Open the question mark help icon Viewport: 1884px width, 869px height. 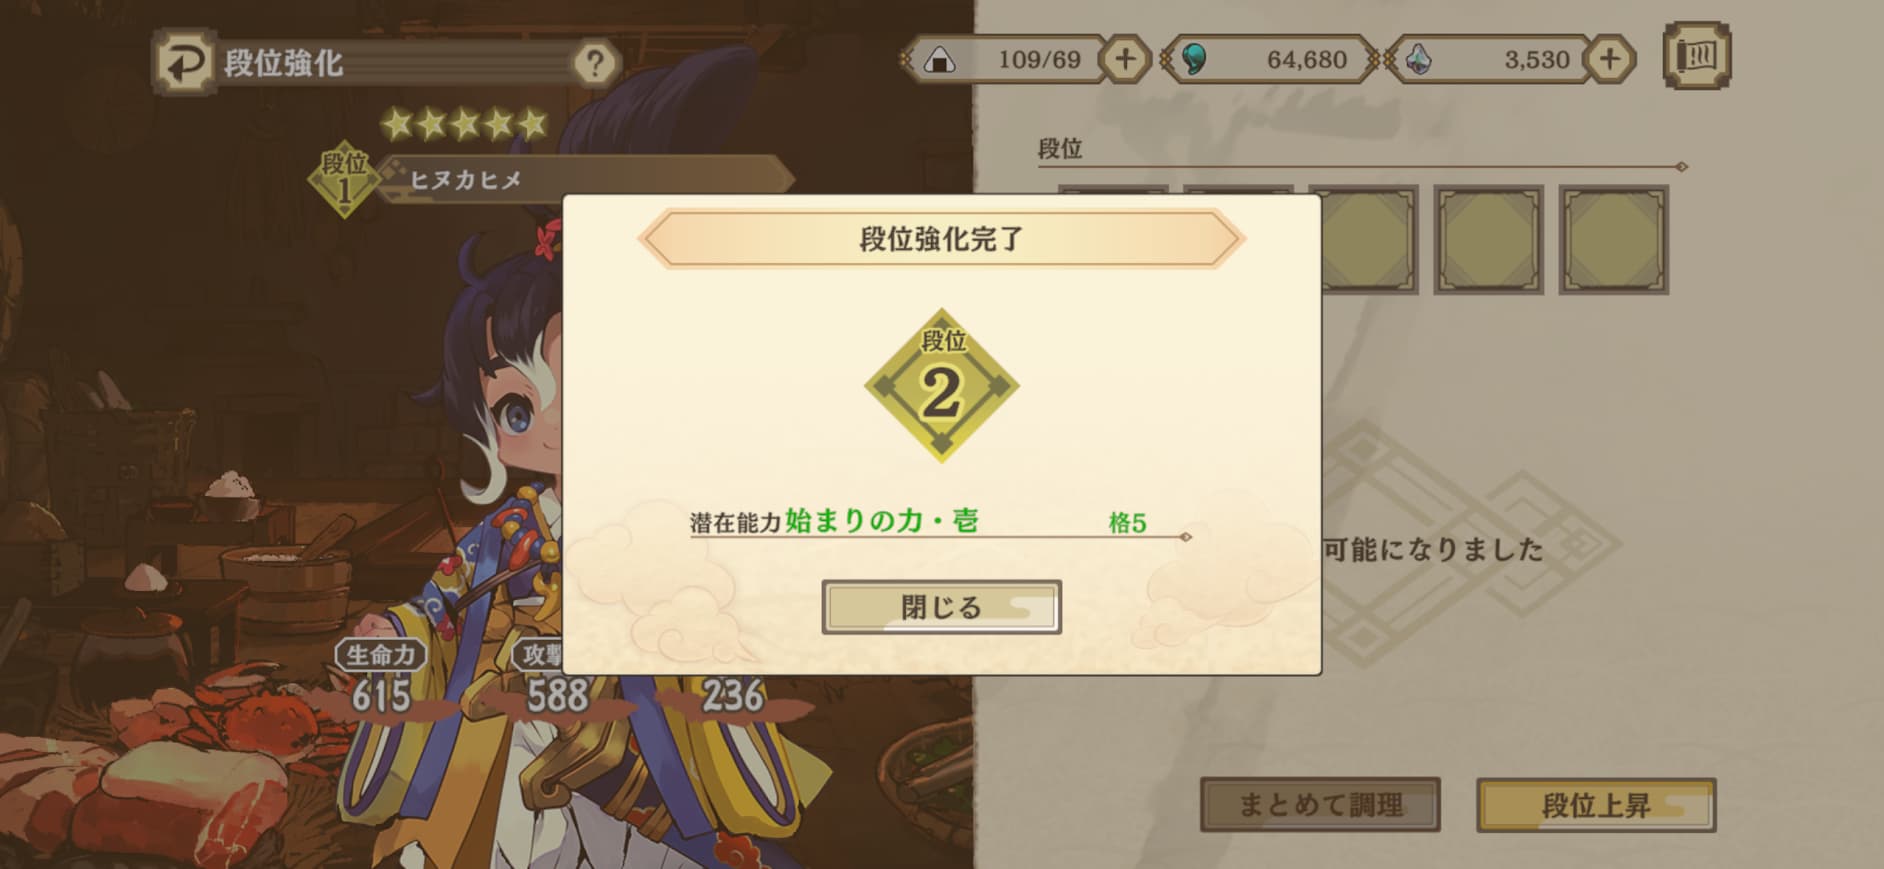pos(594,63)
